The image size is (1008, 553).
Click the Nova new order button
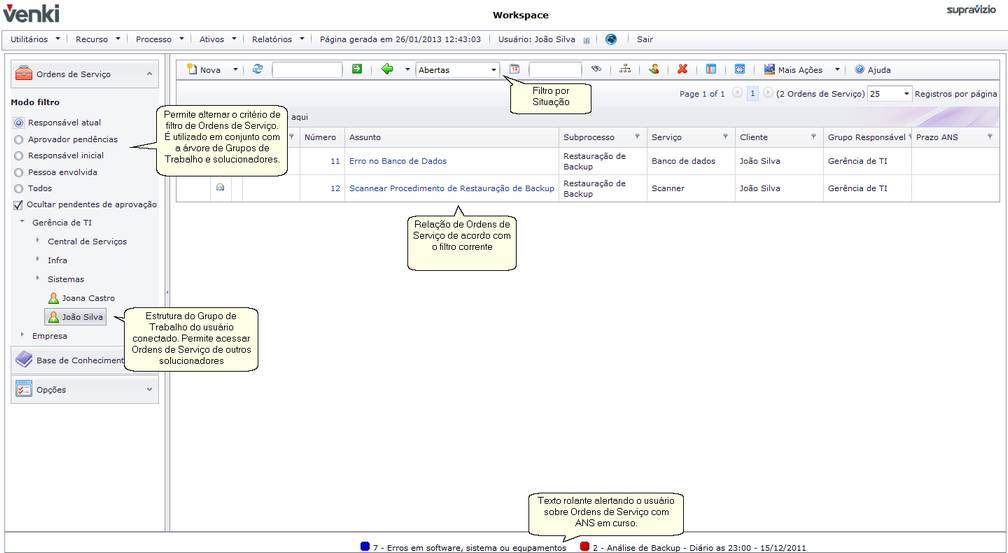(204, 69)
